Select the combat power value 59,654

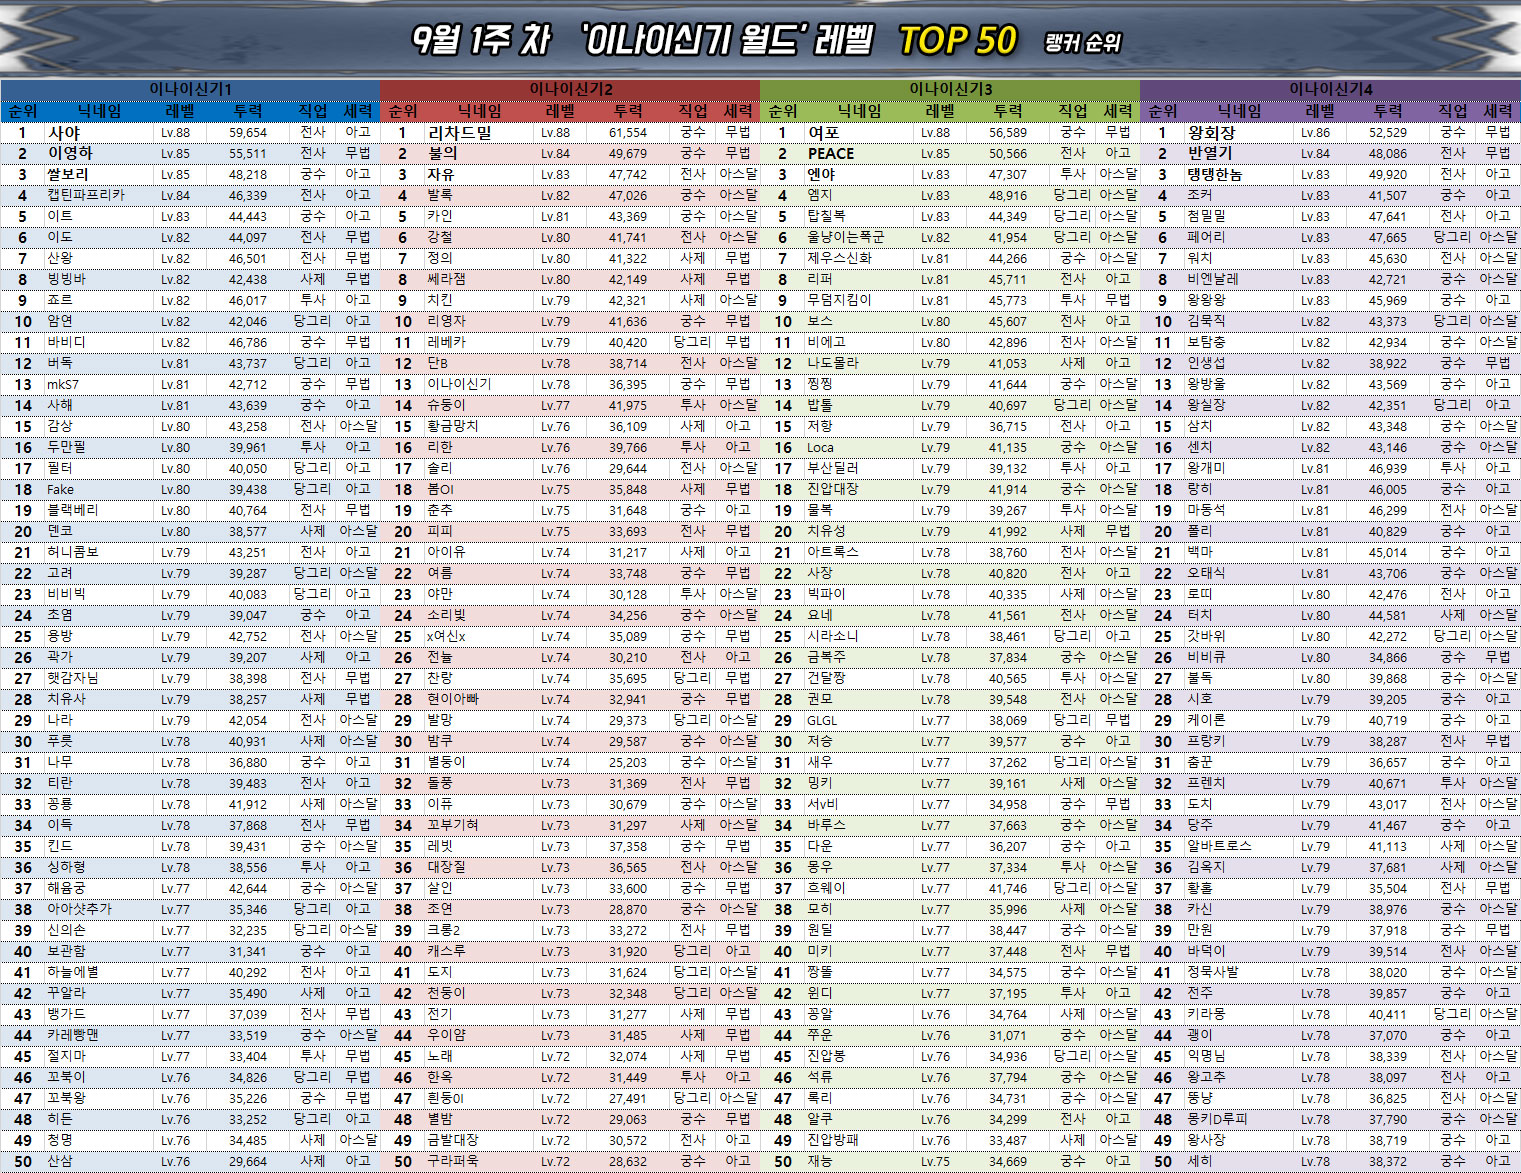tap(247, 133)
